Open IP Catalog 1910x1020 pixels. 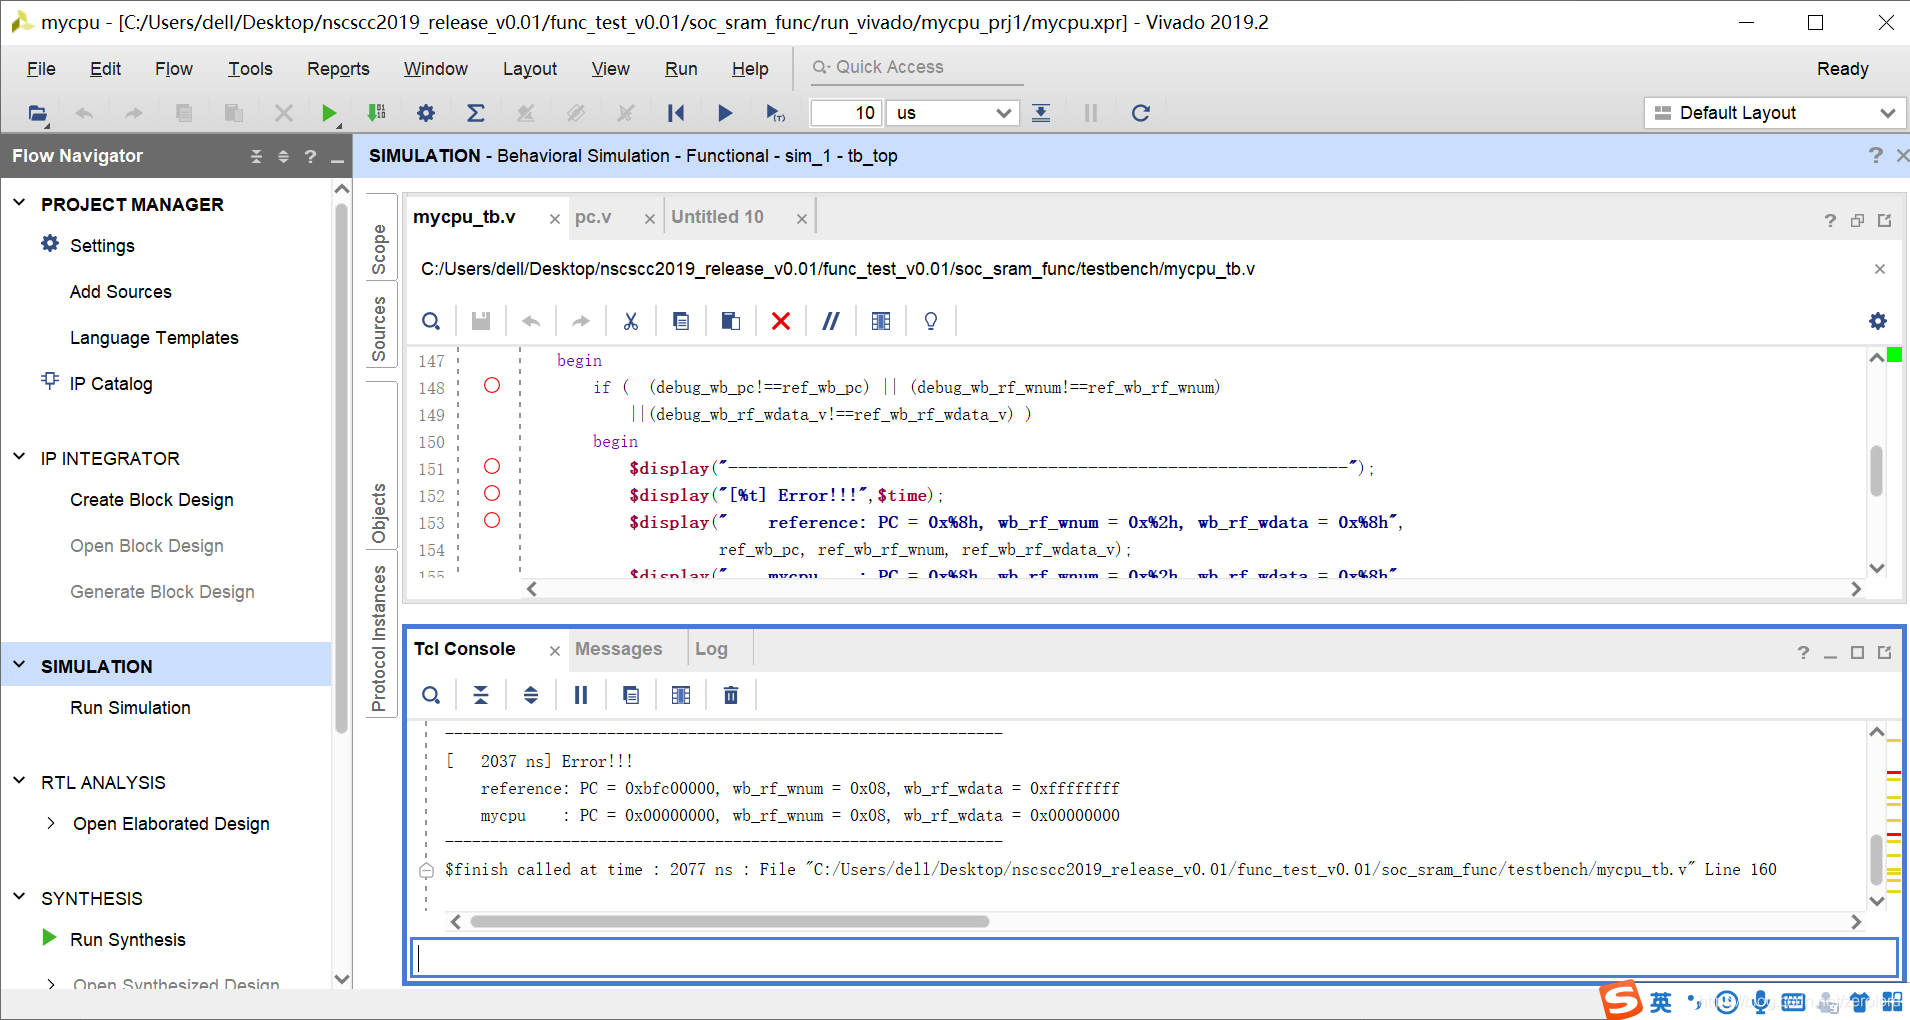(x=111, y=384)
